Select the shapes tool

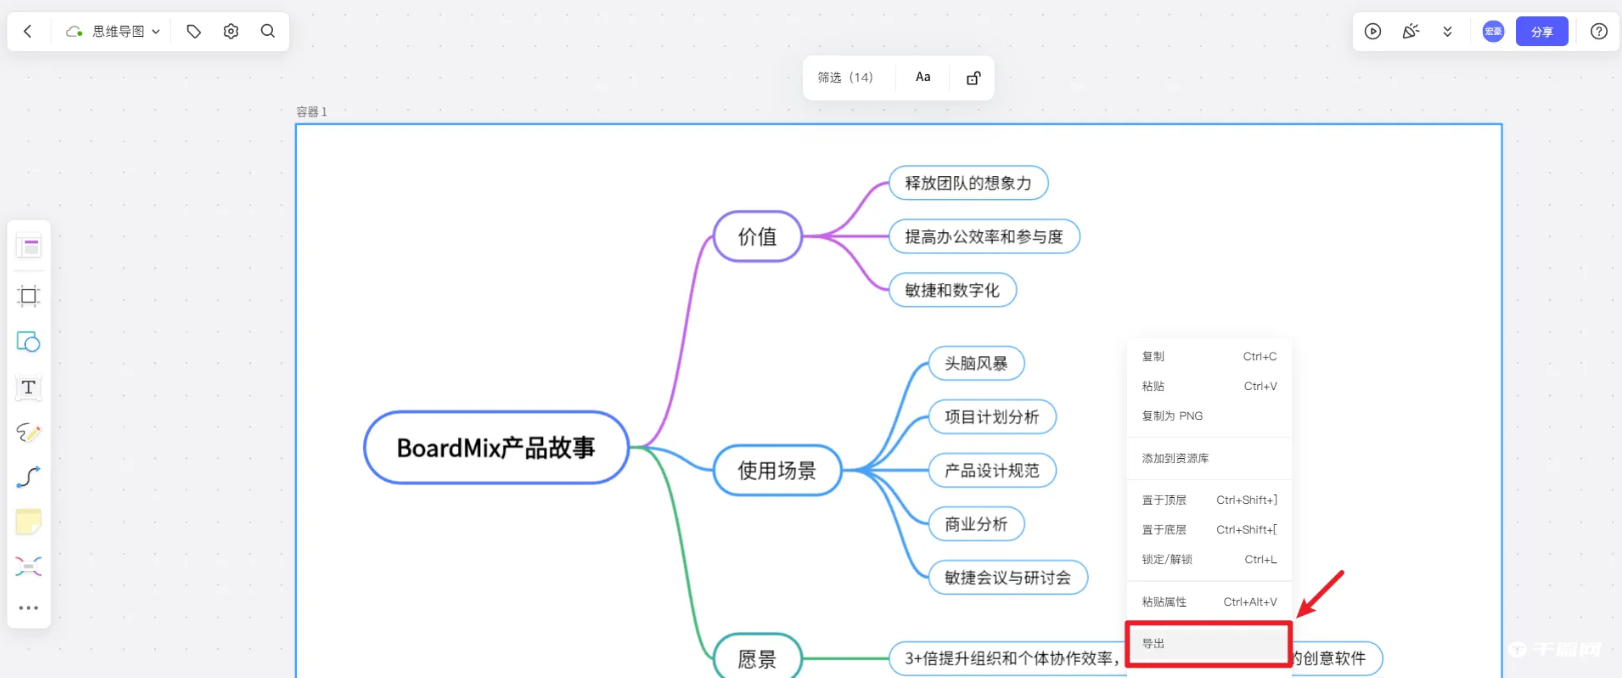[x=29, y=342]
